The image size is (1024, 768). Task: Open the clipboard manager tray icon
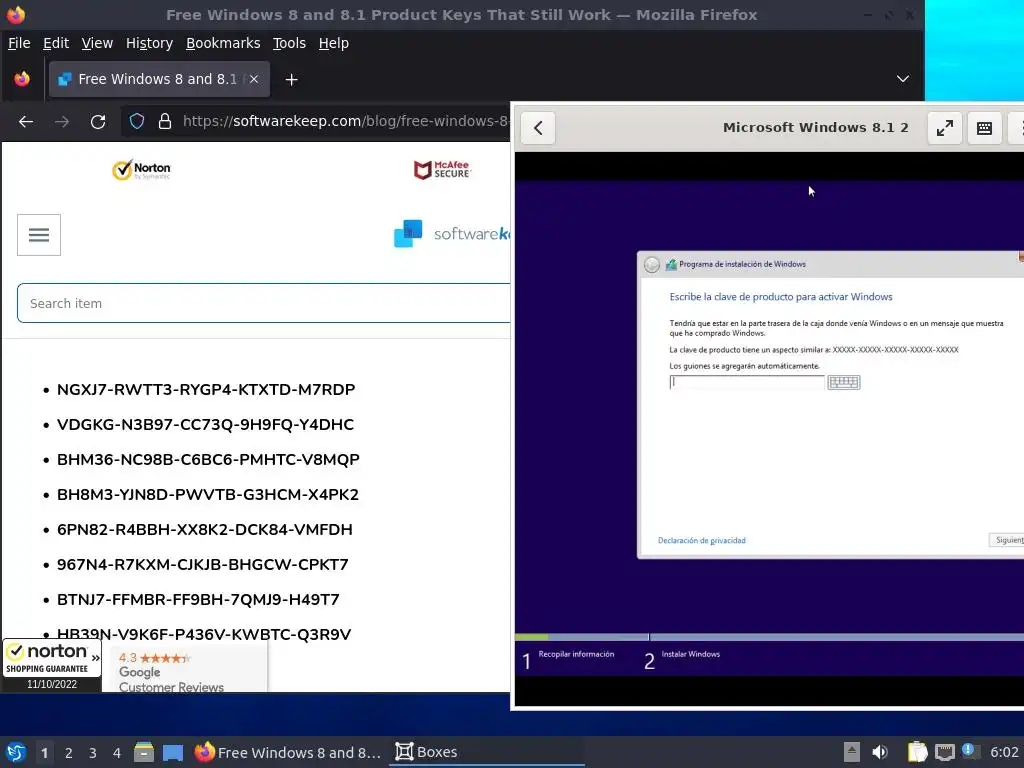tap(917, 752)
